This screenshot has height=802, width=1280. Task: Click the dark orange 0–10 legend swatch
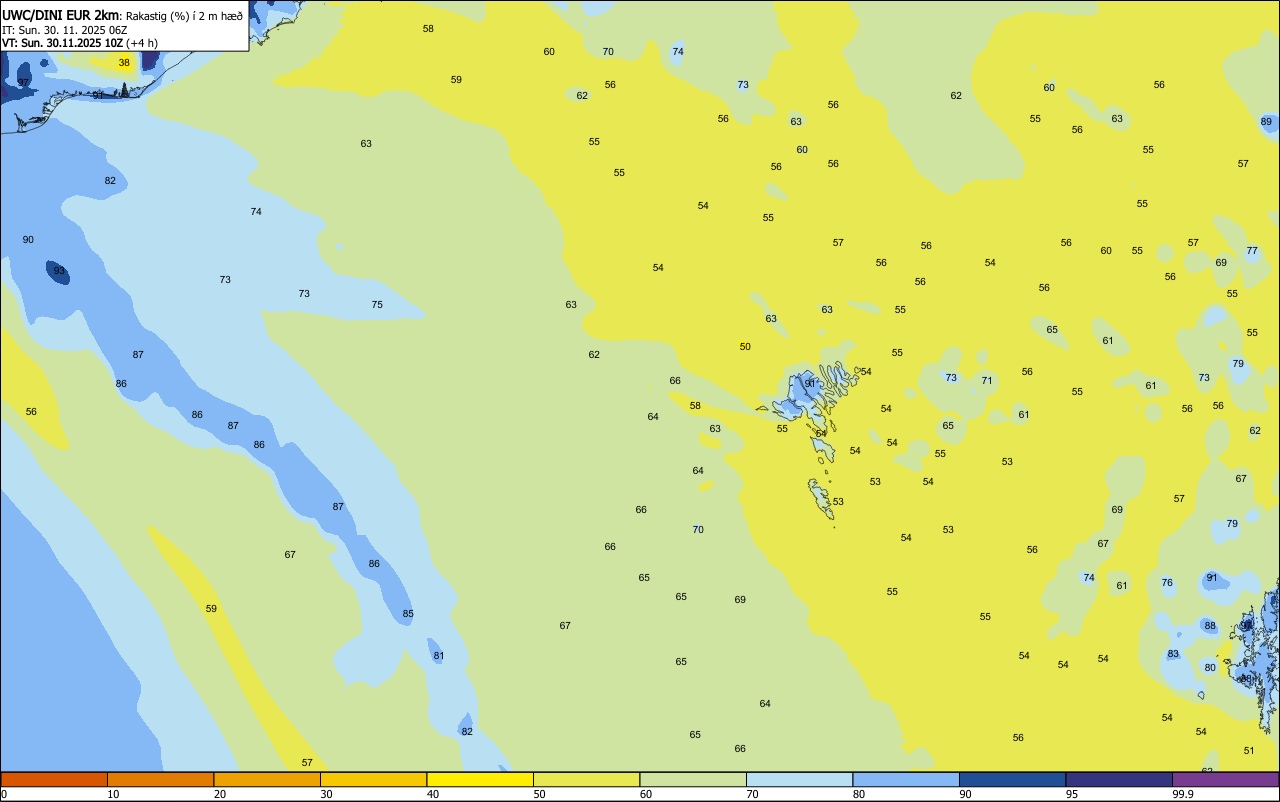point(54,779)
